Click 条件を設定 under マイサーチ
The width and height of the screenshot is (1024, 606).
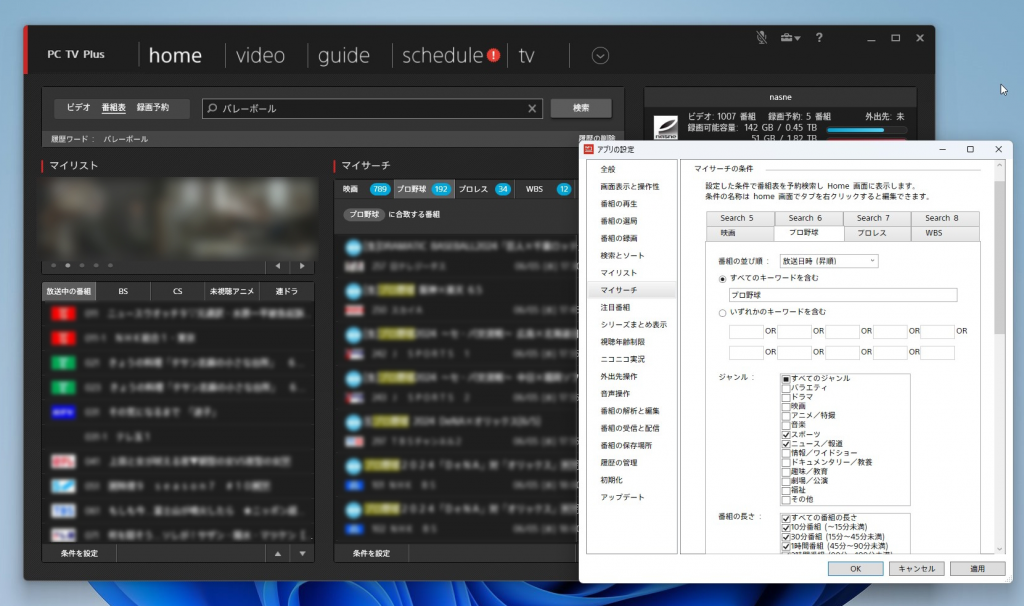tap(371, 554)
